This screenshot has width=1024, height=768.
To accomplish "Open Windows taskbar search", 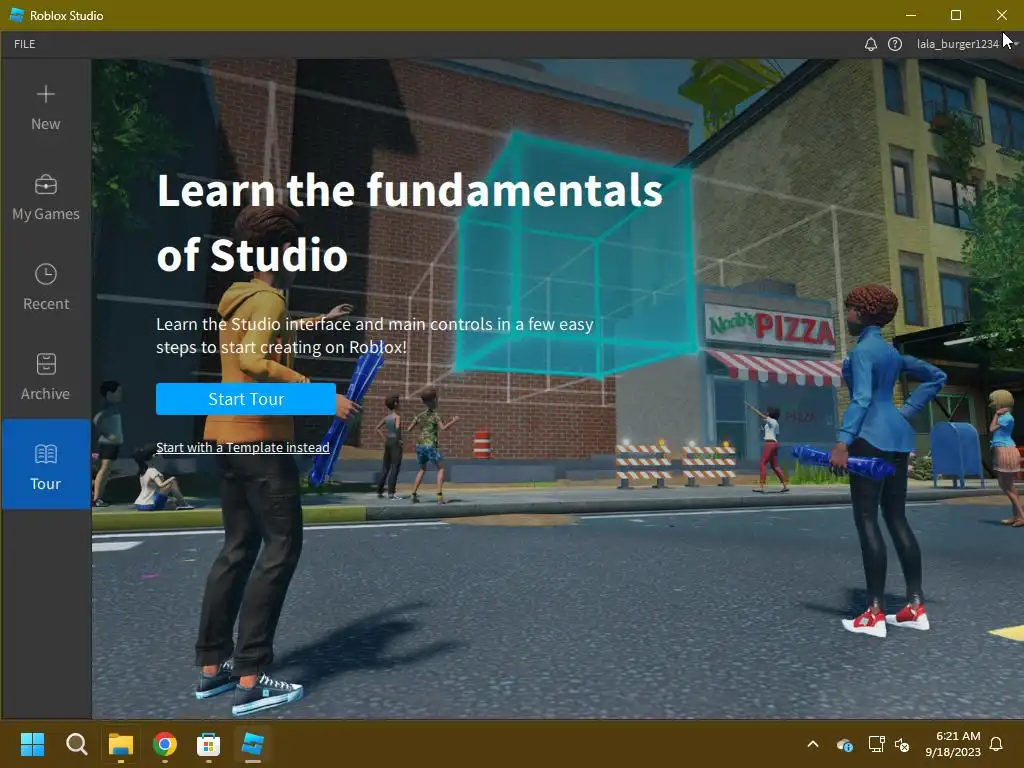I will click(76, 744).
